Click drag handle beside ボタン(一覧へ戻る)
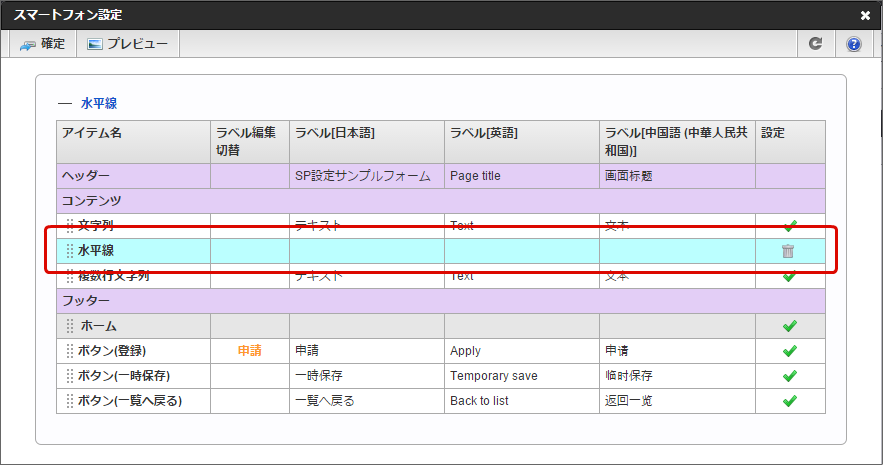The width and height of the screenshot is (883, 465). [x=70, y=401]
